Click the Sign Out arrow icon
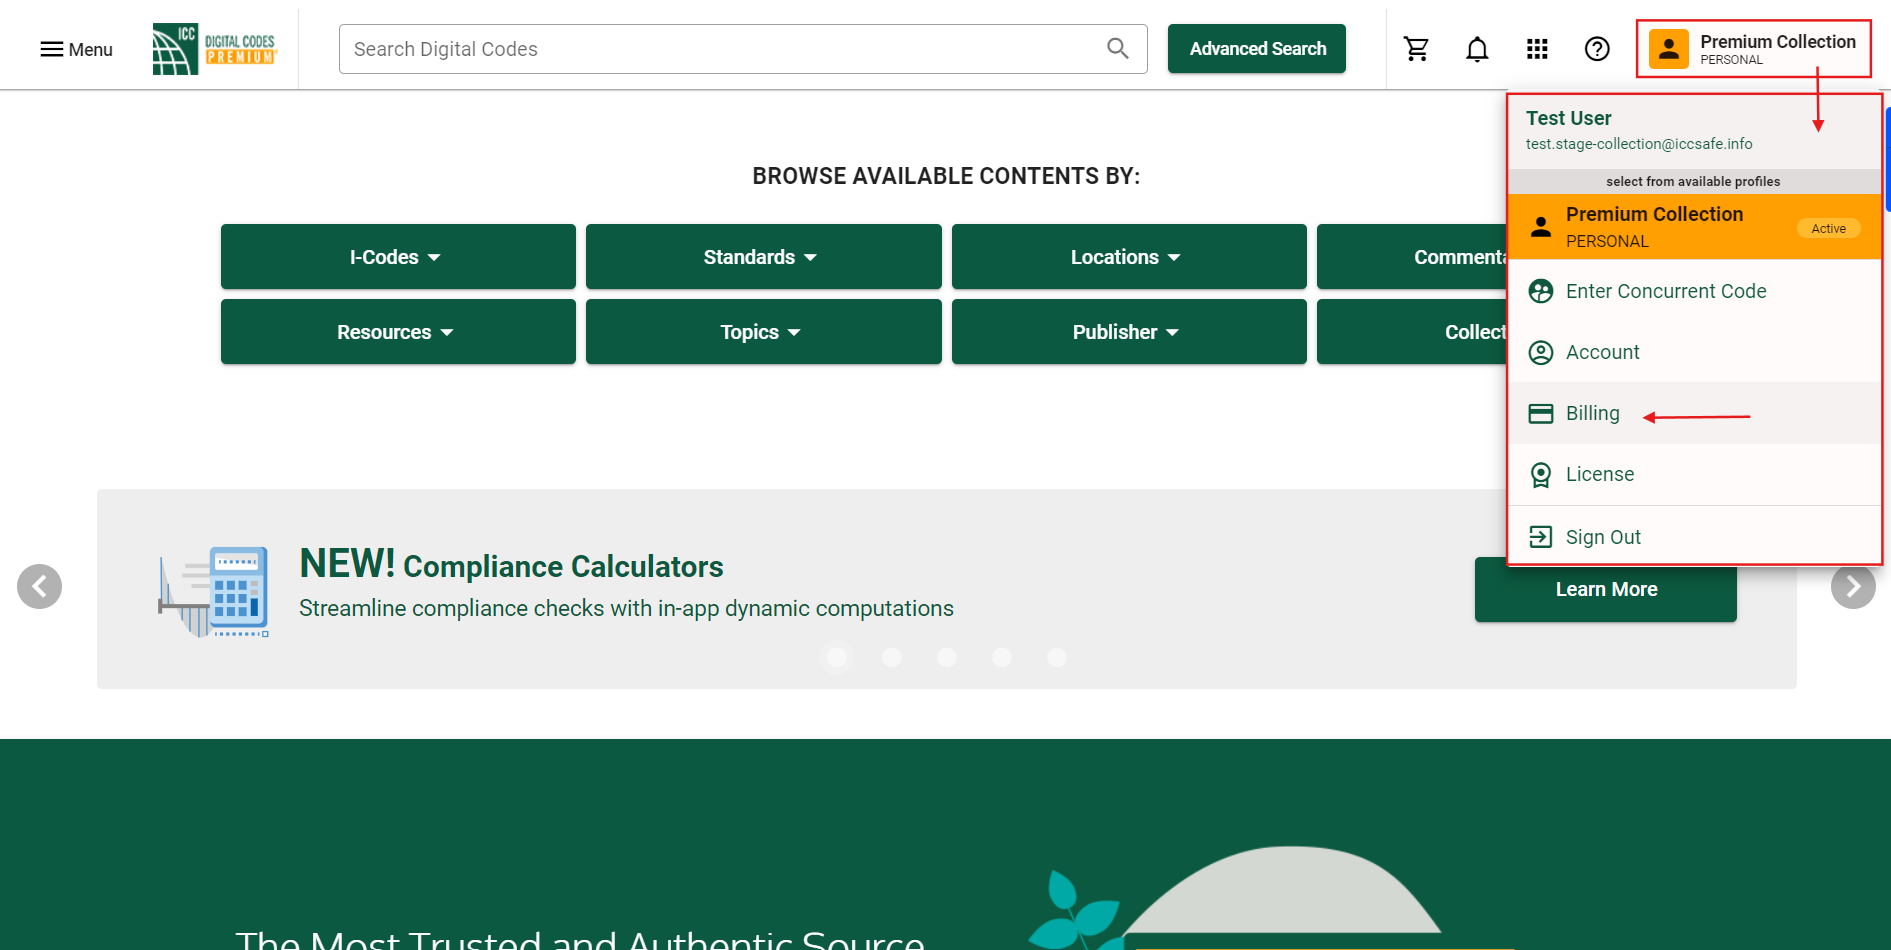Screen dimensions: 1891x950 click(1541, 537)
